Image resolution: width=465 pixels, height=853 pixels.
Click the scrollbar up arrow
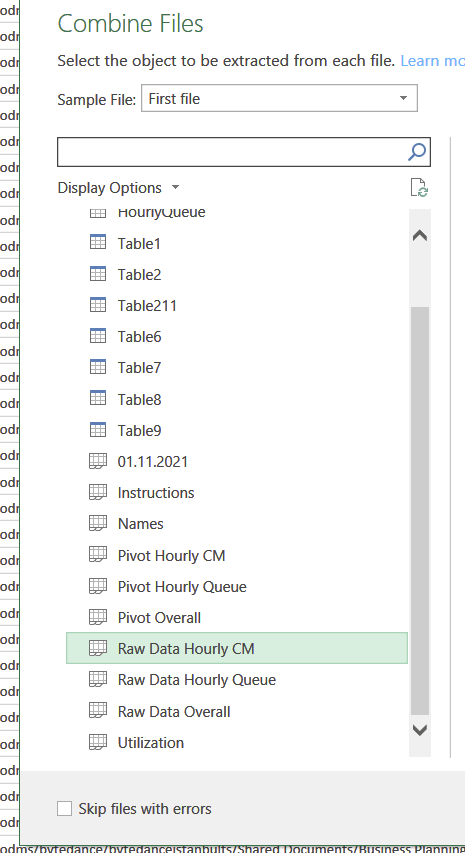coord(419,236)
